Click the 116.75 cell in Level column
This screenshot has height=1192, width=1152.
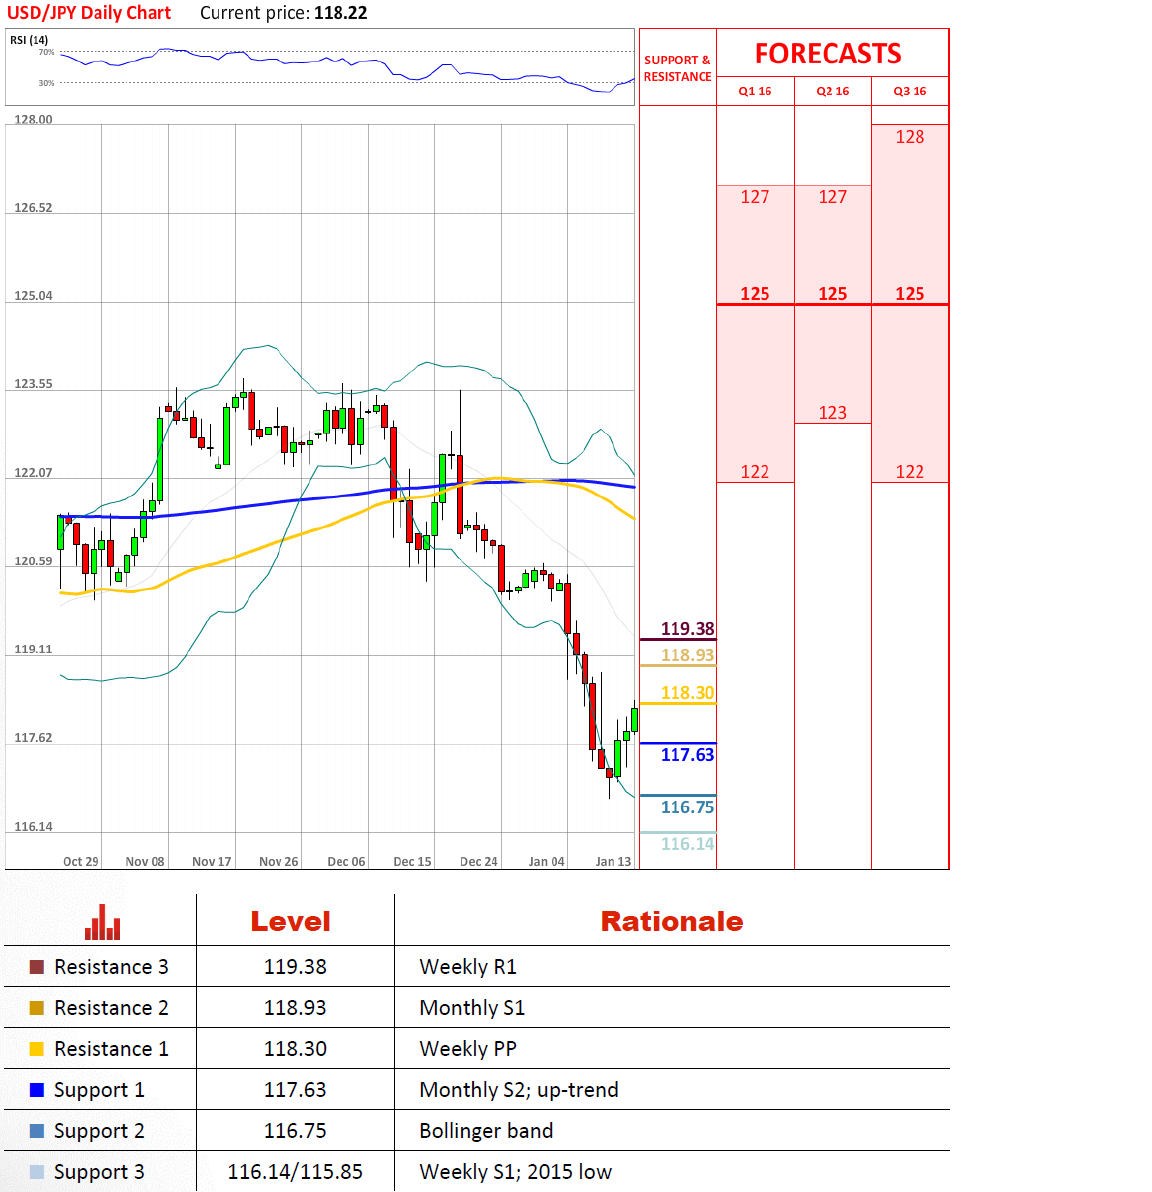click(295, 1131)
